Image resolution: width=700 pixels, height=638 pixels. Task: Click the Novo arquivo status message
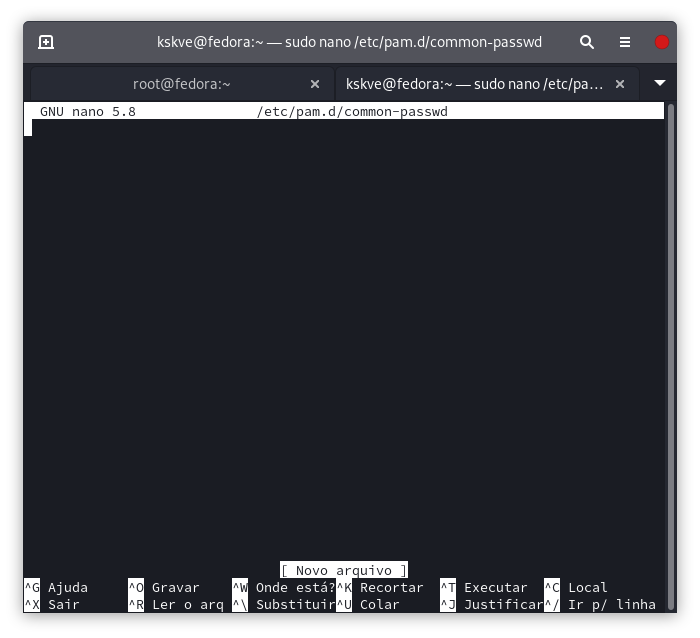click(344, 570)
